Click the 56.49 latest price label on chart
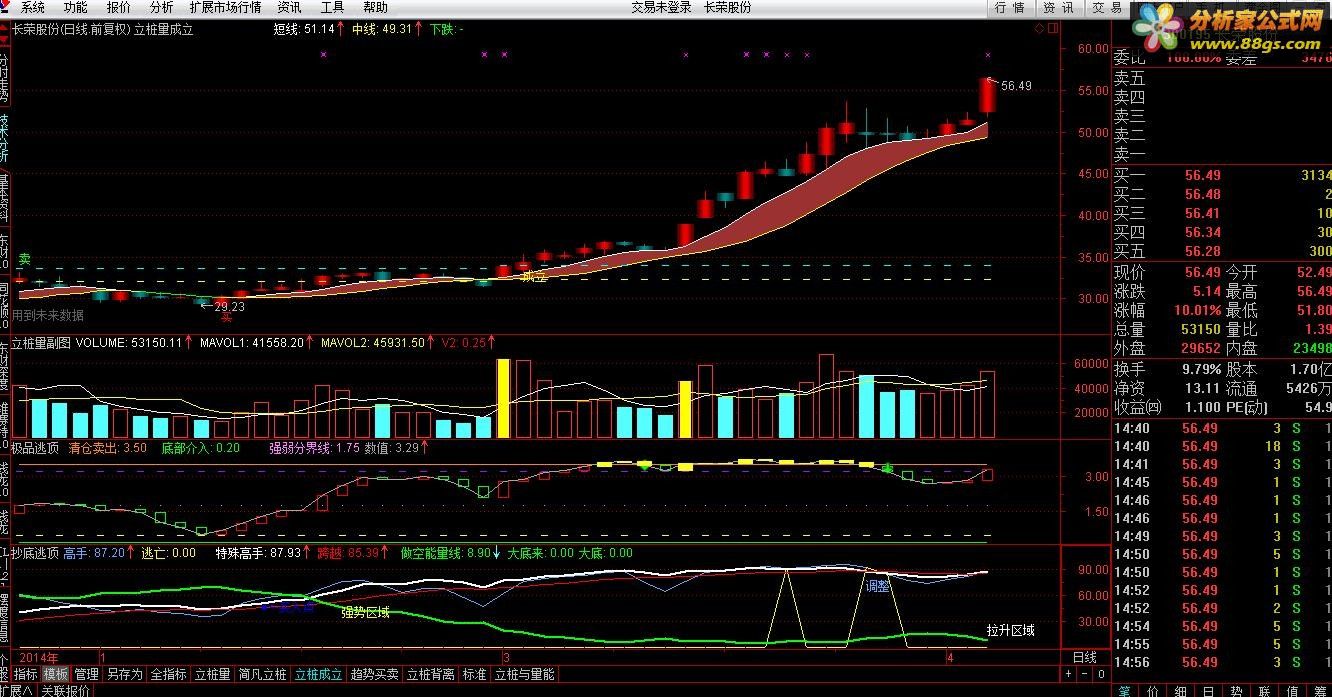This screenshot has height=697, width=1332. (1015, 86)
